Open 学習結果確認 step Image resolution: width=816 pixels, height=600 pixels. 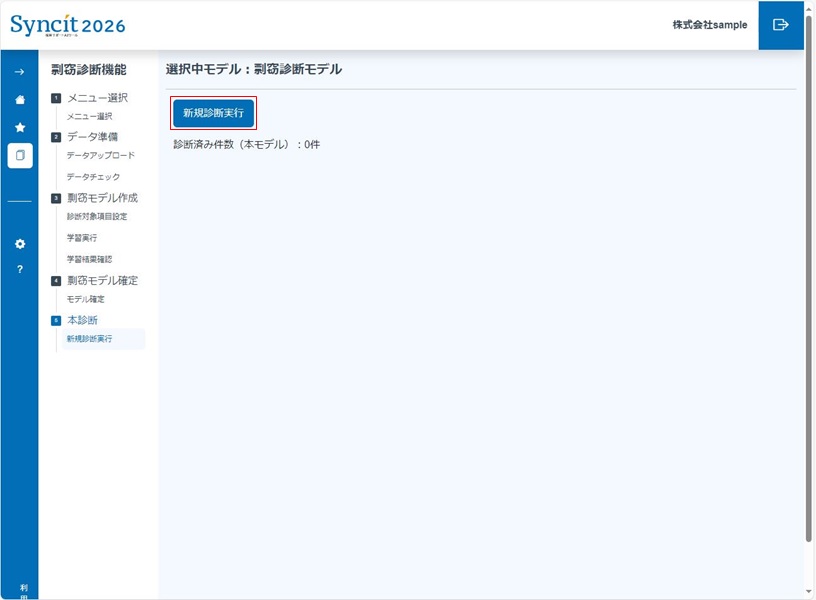pos(89,259)
